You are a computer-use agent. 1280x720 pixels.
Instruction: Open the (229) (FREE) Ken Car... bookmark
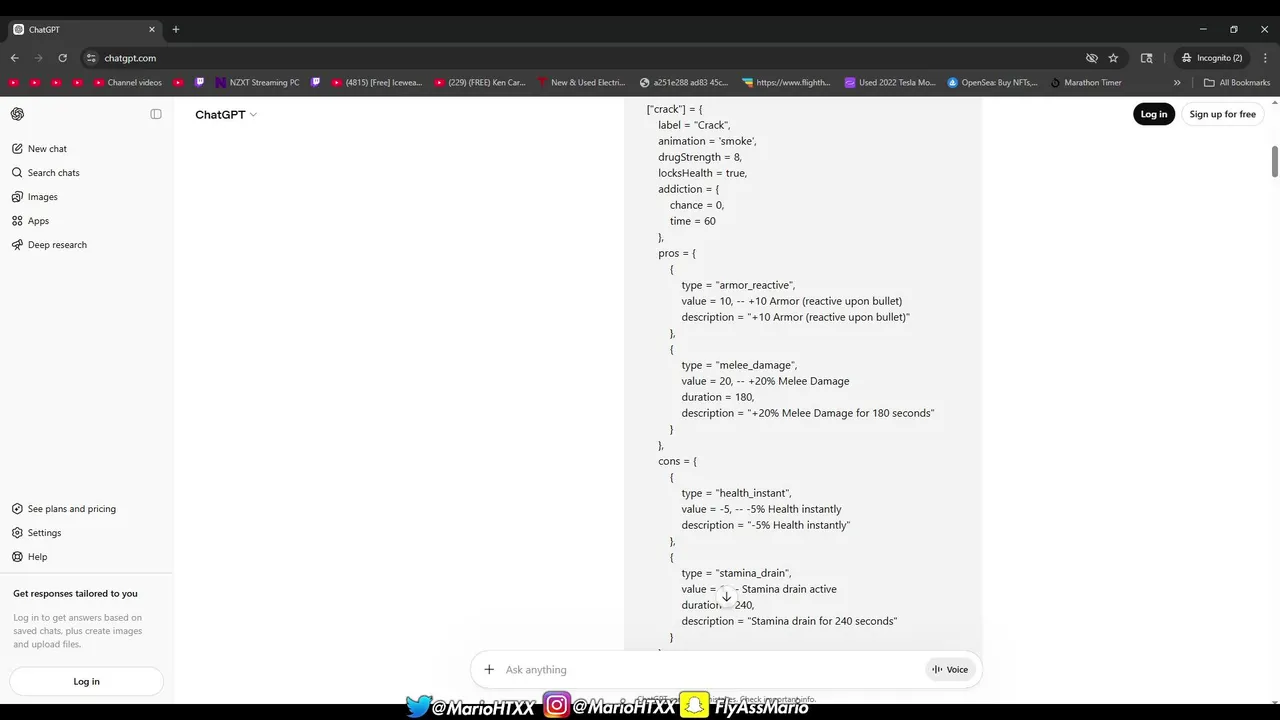480,83
